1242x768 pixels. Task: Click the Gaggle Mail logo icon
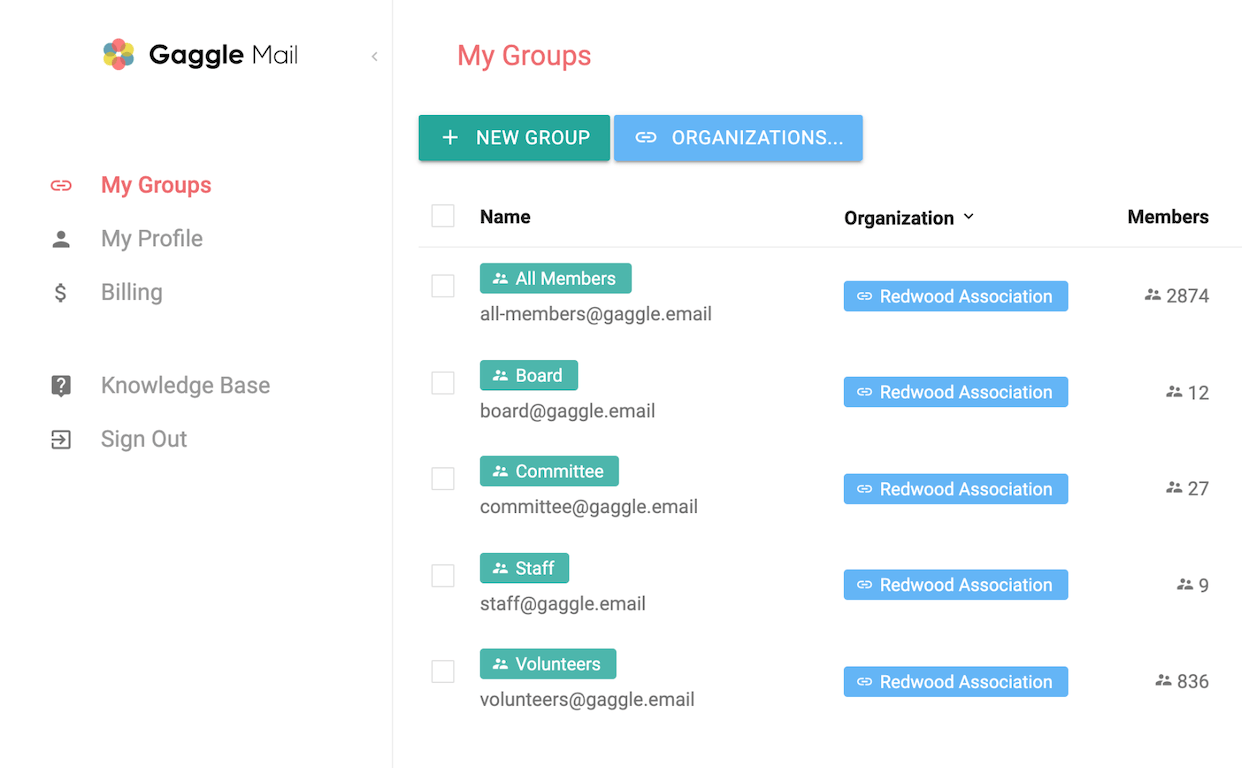tap(119, 54)
